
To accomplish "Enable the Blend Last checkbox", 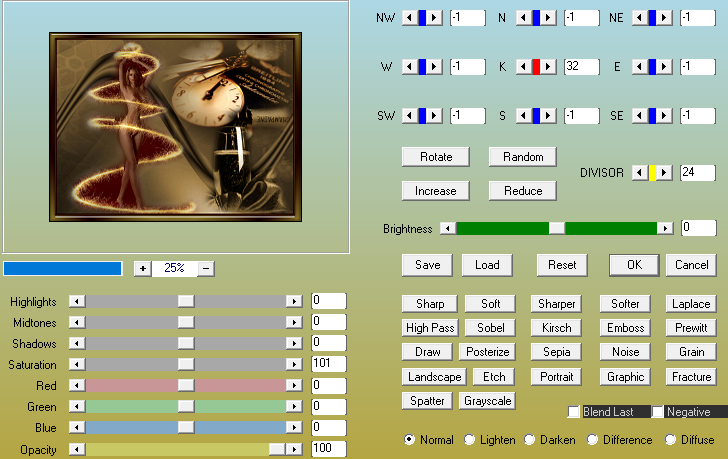I will (x=574, y=412).
